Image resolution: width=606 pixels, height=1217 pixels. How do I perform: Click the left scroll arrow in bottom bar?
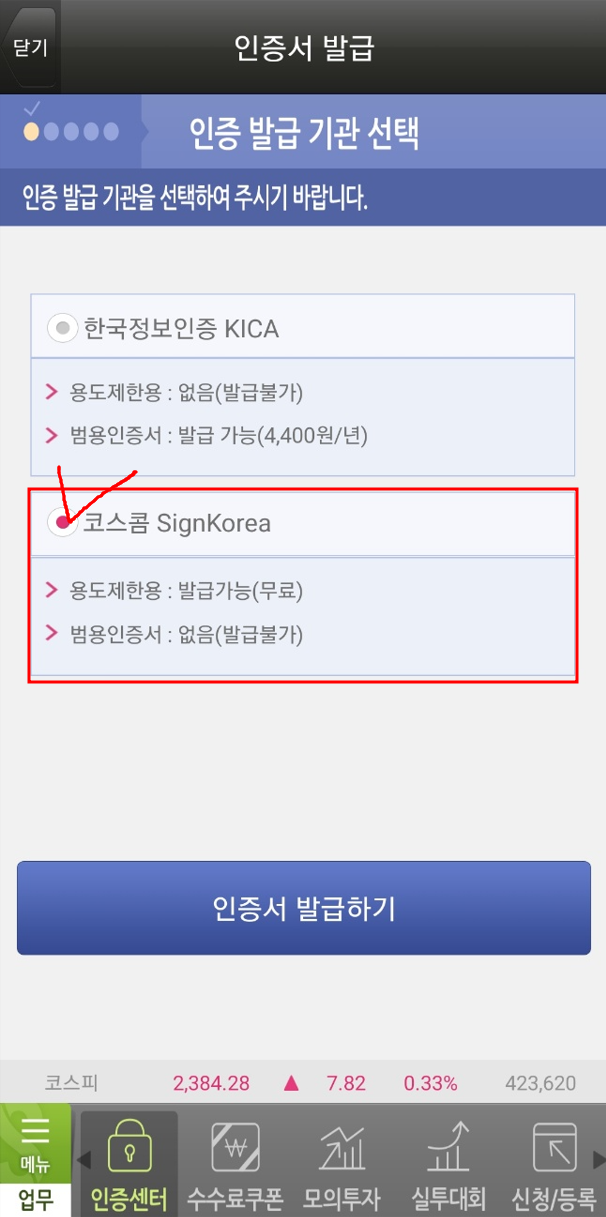click(x=84, y=1160)
